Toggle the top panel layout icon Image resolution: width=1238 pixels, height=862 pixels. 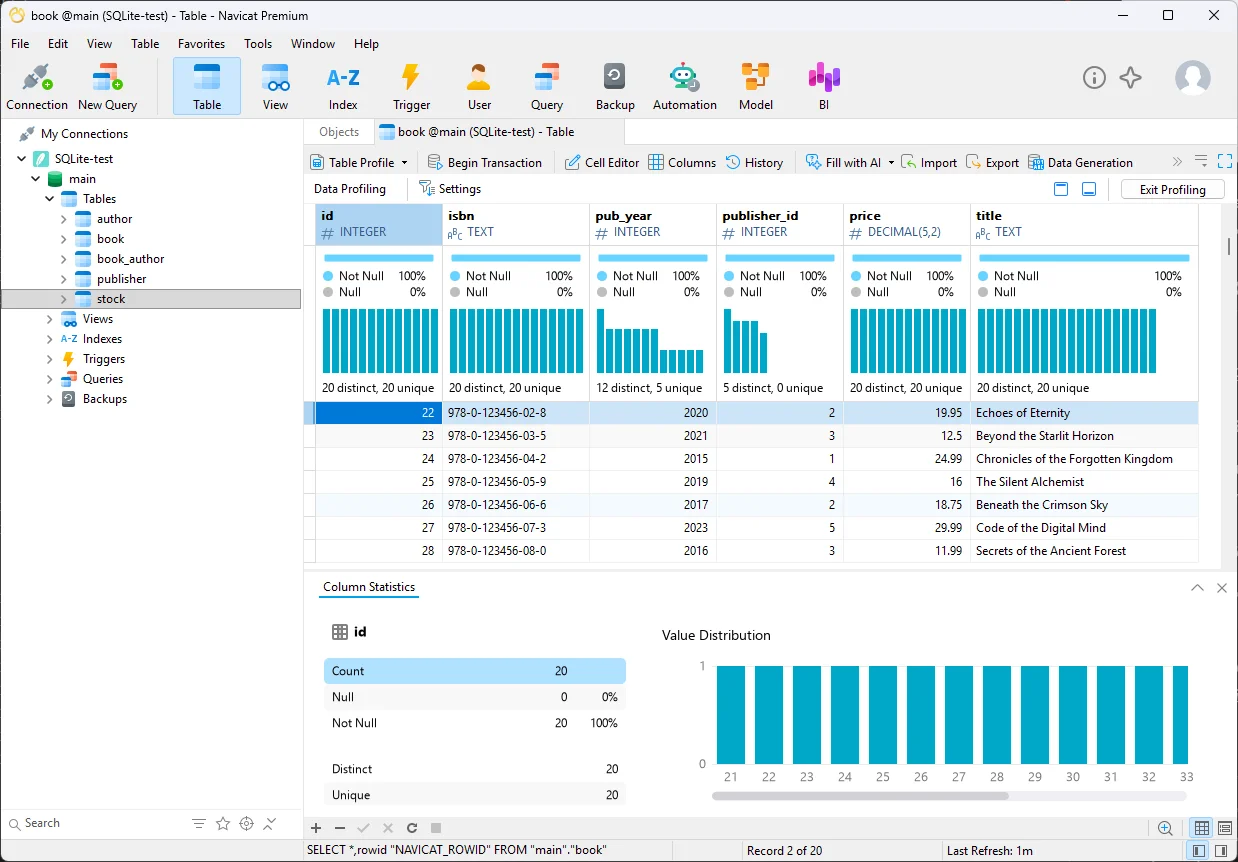[1061, 189]
